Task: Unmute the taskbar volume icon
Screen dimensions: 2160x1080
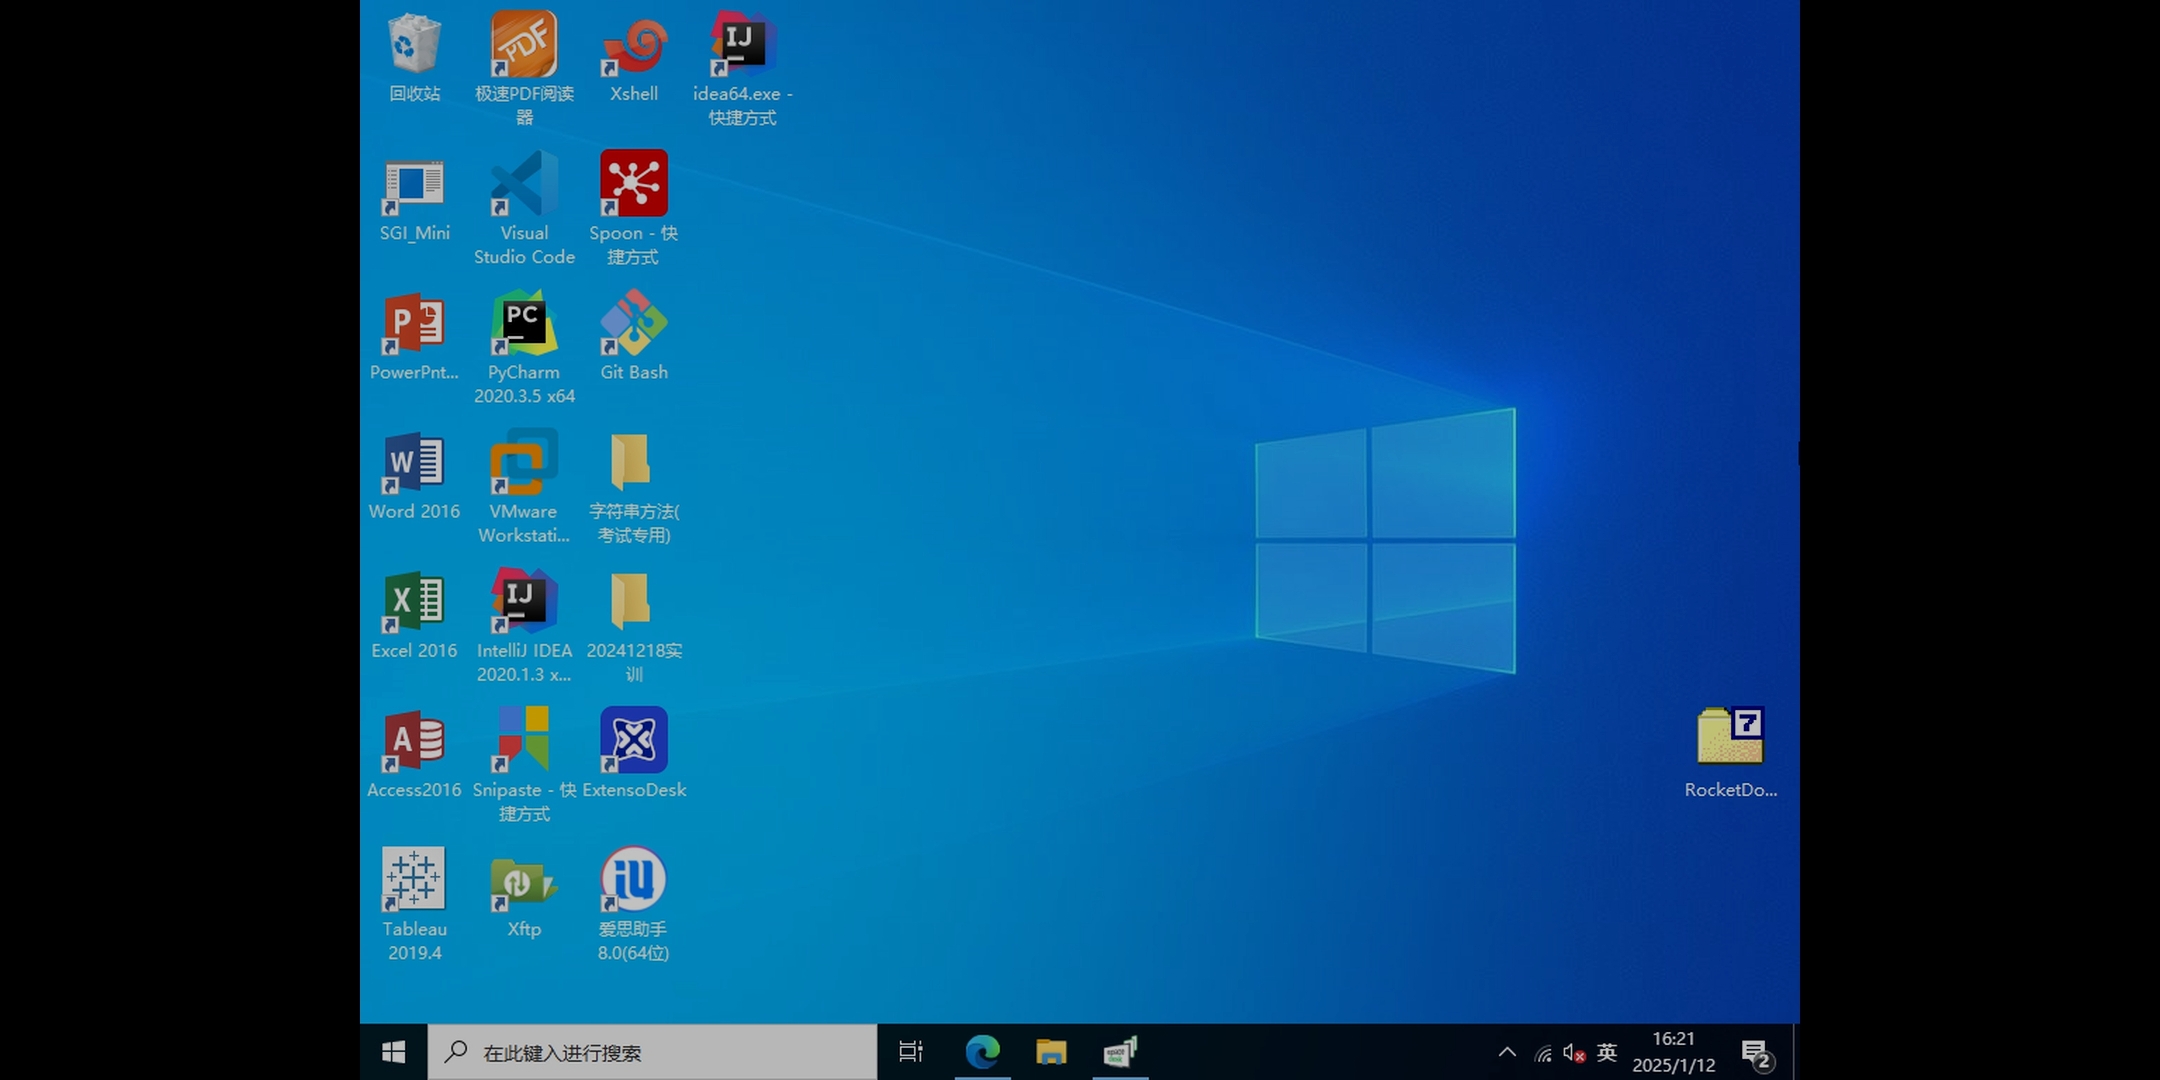Action: (1574, 1053)
